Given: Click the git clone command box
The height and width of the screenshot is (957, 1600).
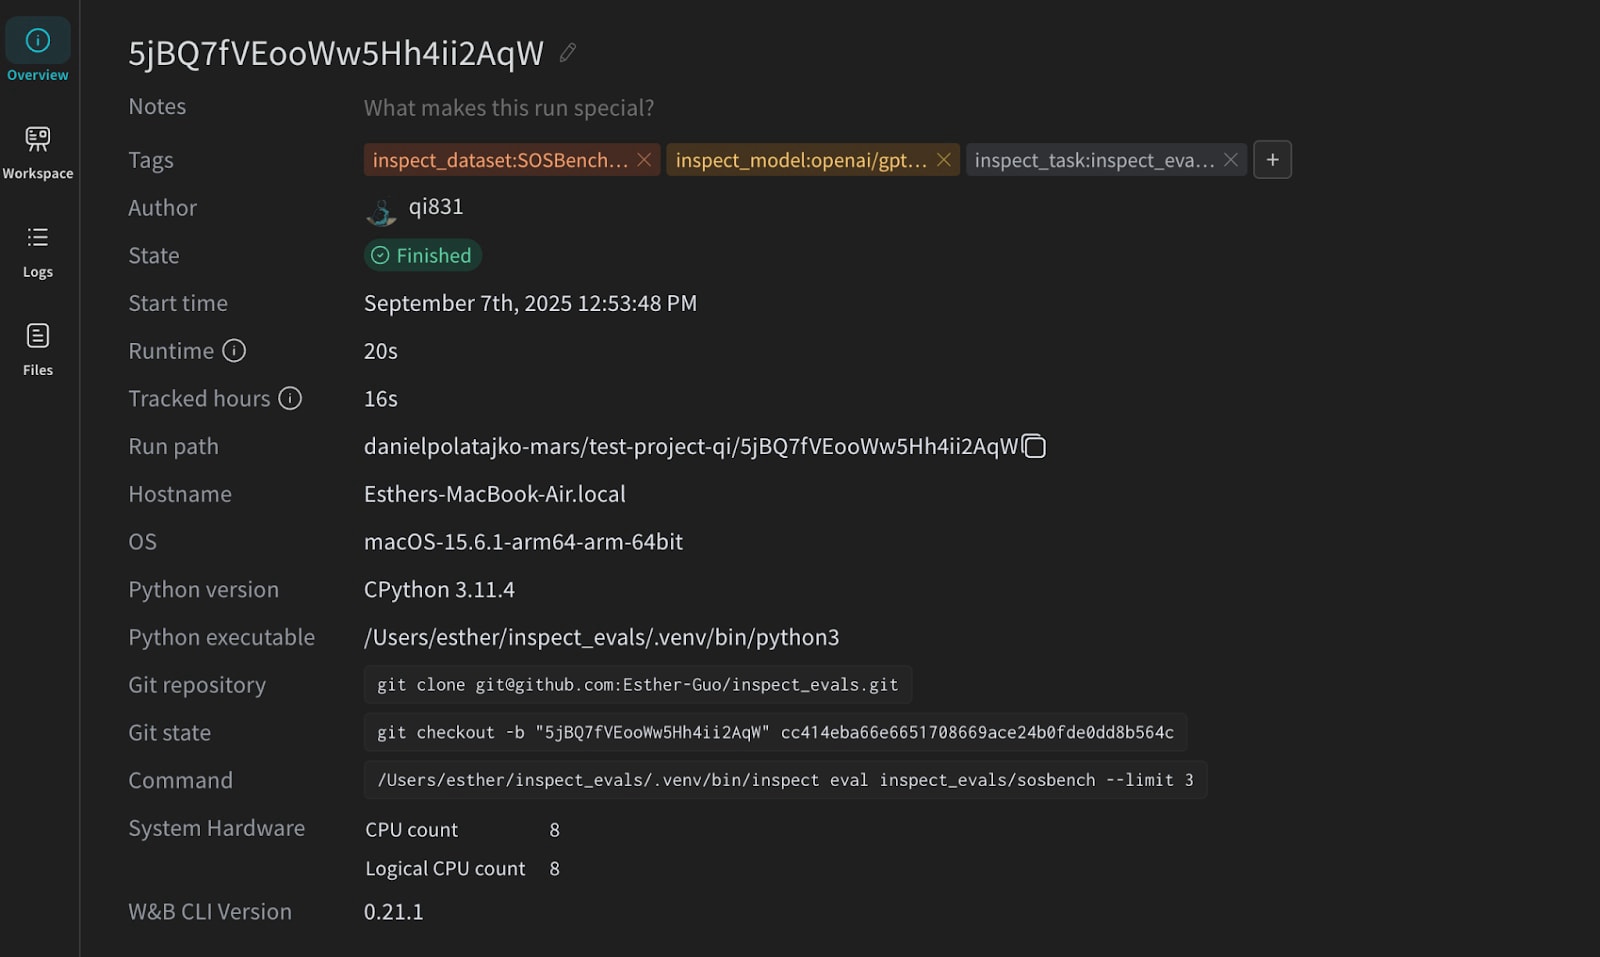Looking at the screenshot, I should tap(638, 685).
